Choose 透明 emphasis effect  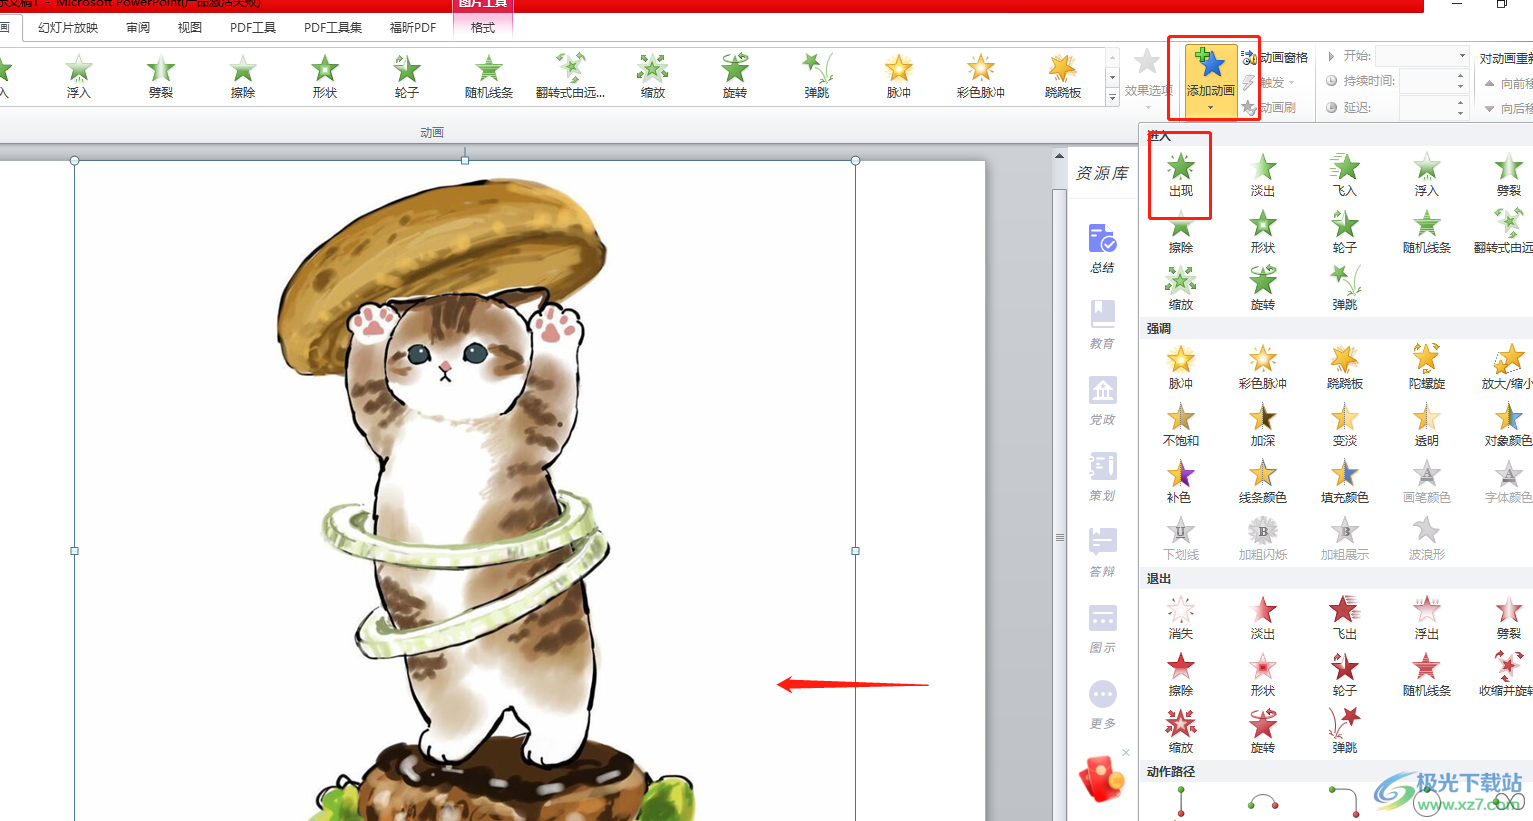pos(1427,424)
